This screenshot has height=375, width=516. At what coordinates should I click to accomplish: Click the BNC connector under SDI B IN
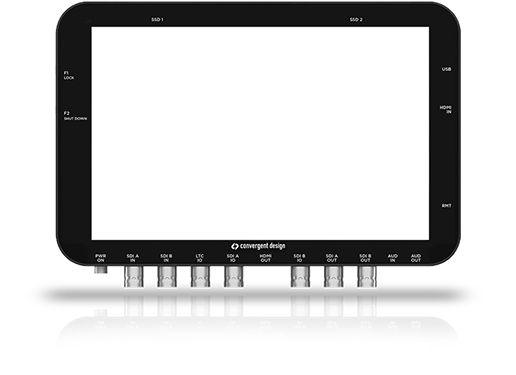167,276
